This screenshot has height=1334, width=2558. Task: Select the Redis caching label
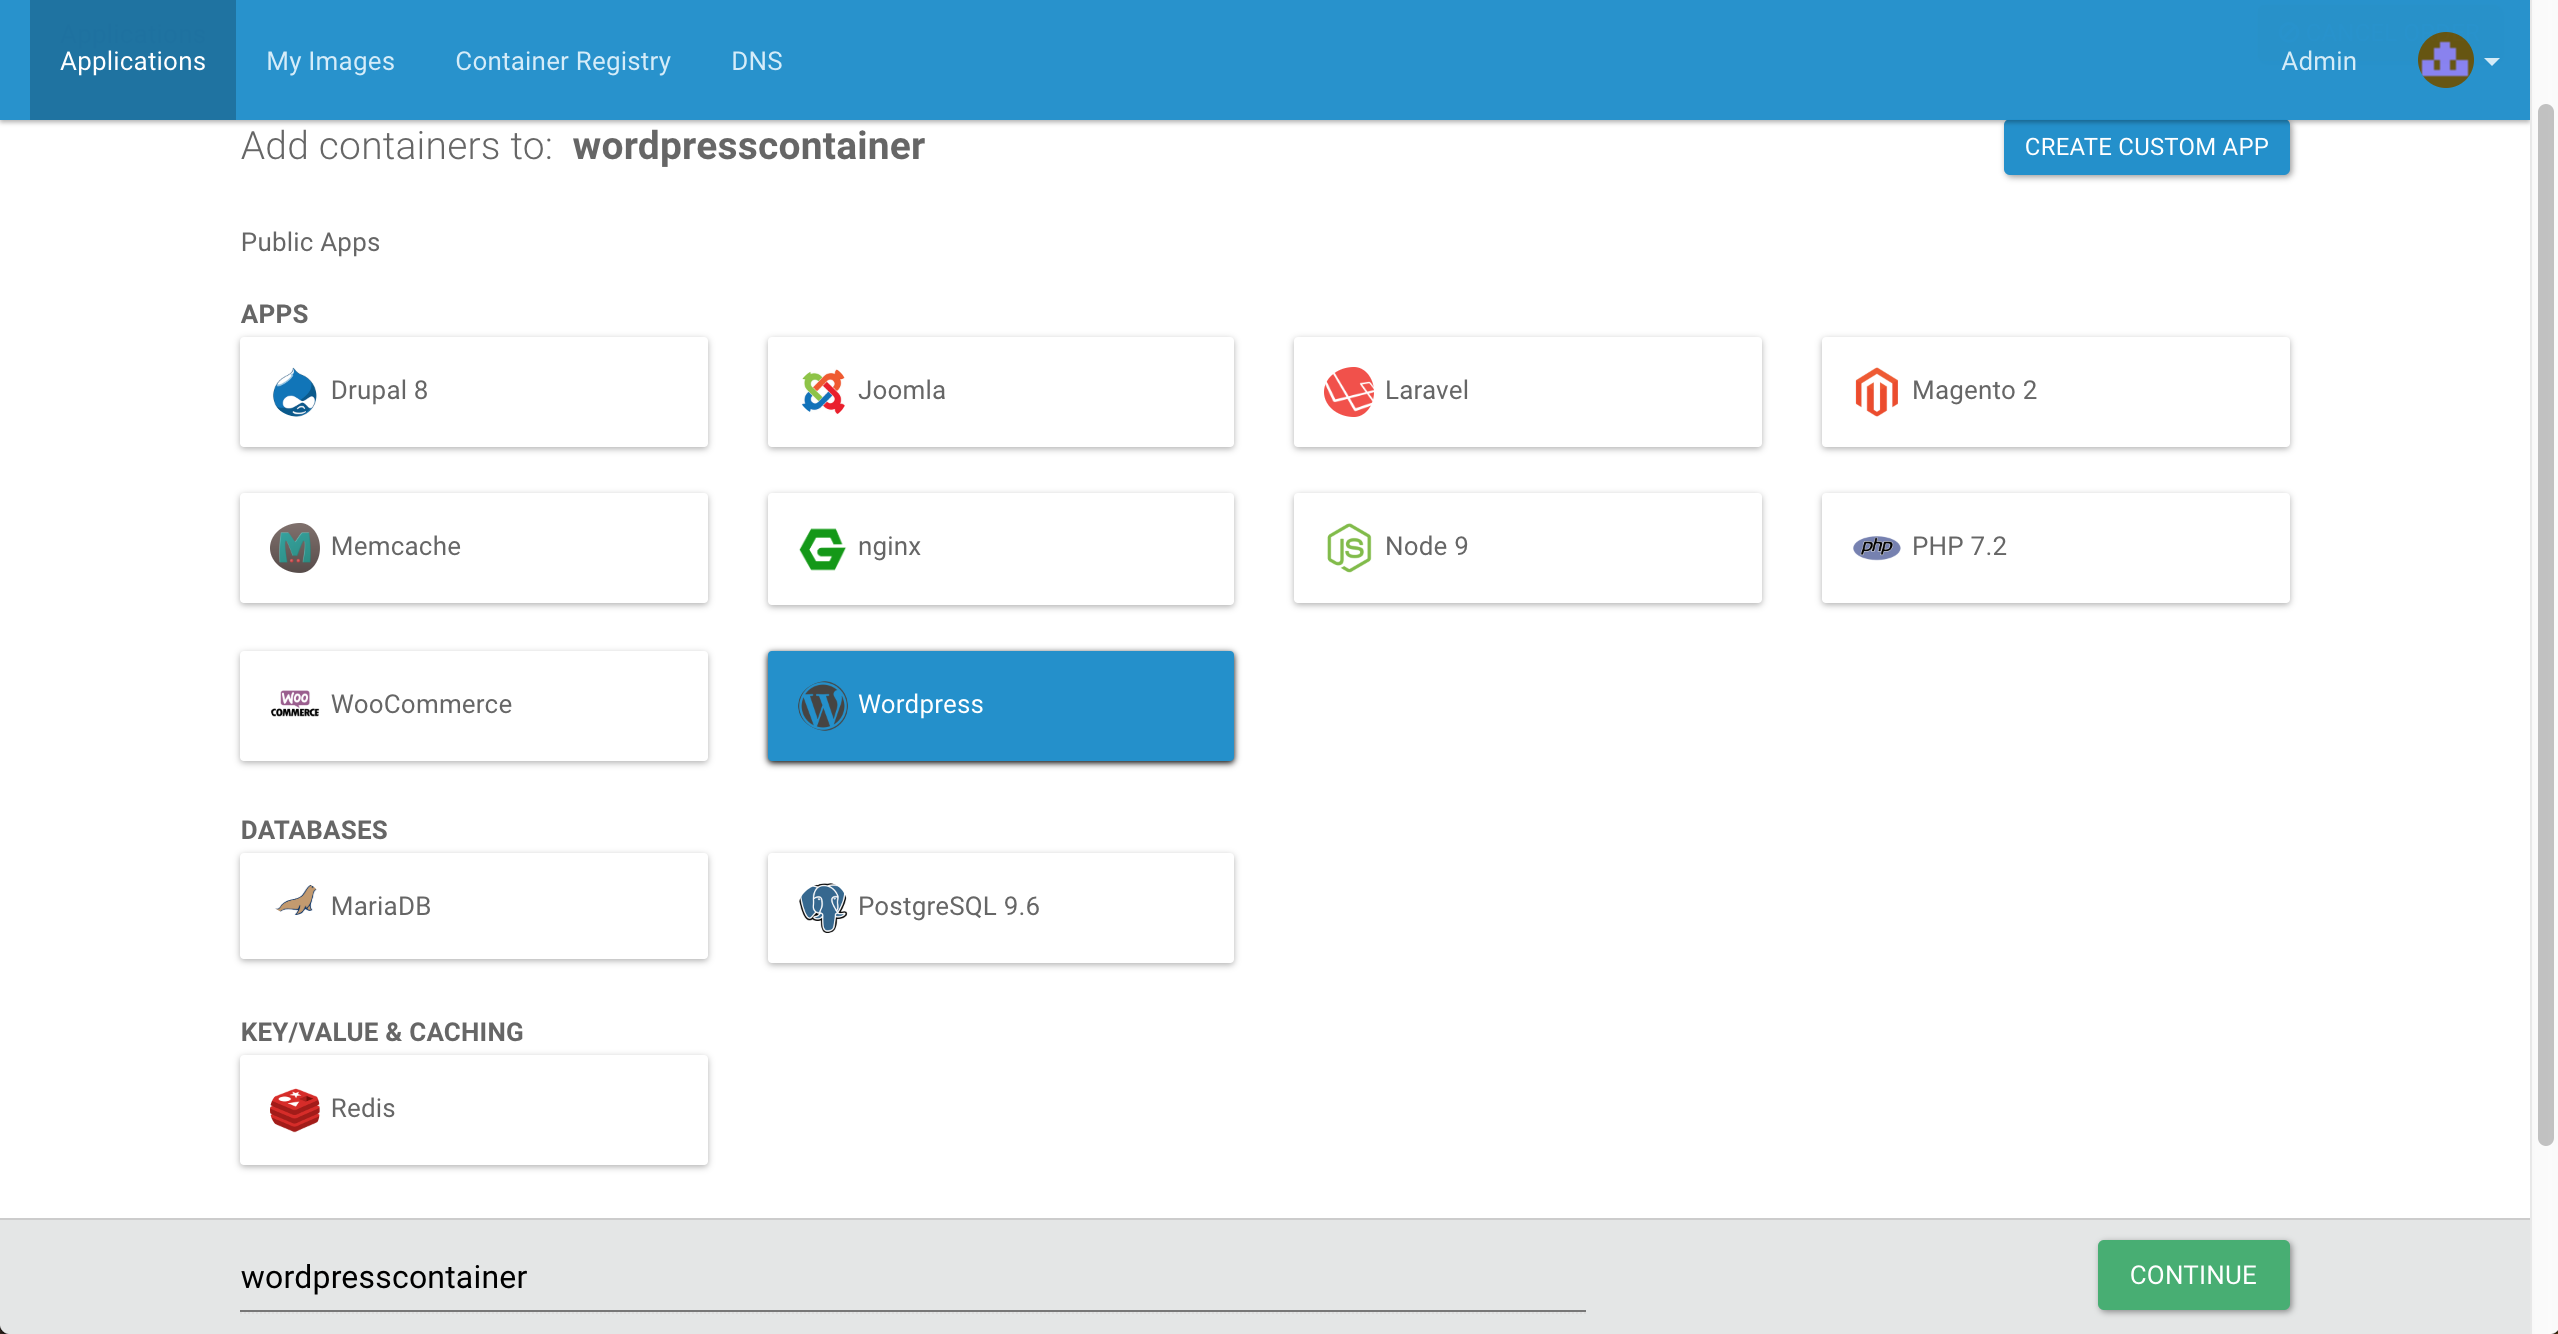pos(362,1108)
